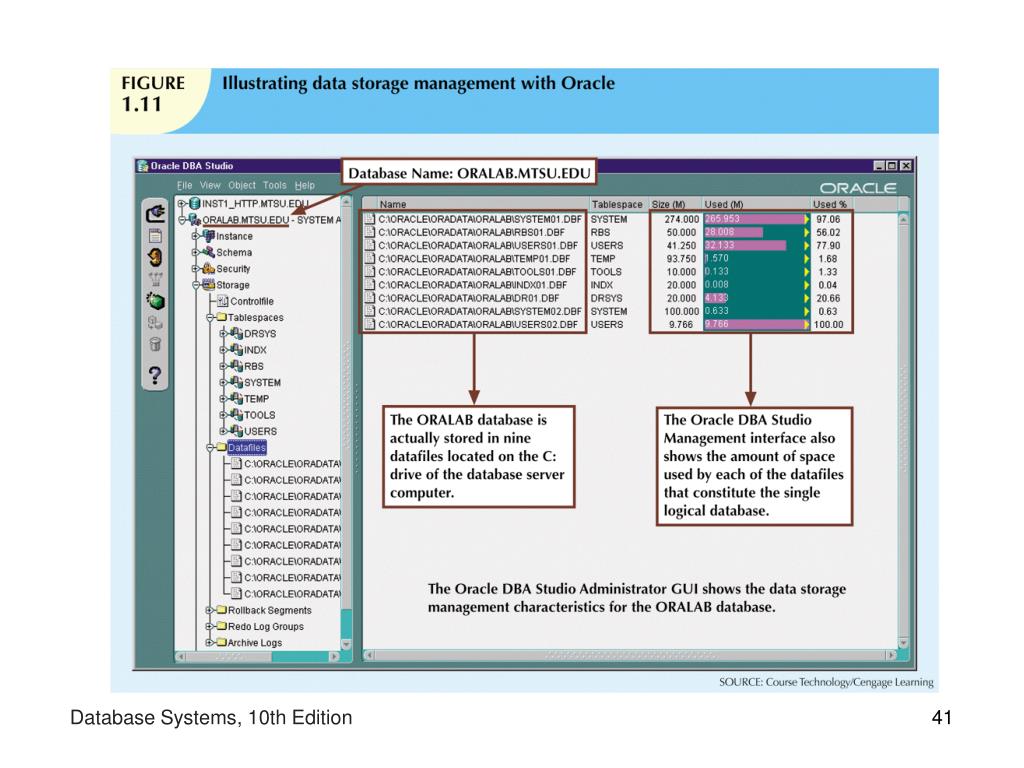Viewport: 1024px width, 768px height.
Task: Click the 265.953 used-space bar for SYSTEM01
Action: coord(755,219)
